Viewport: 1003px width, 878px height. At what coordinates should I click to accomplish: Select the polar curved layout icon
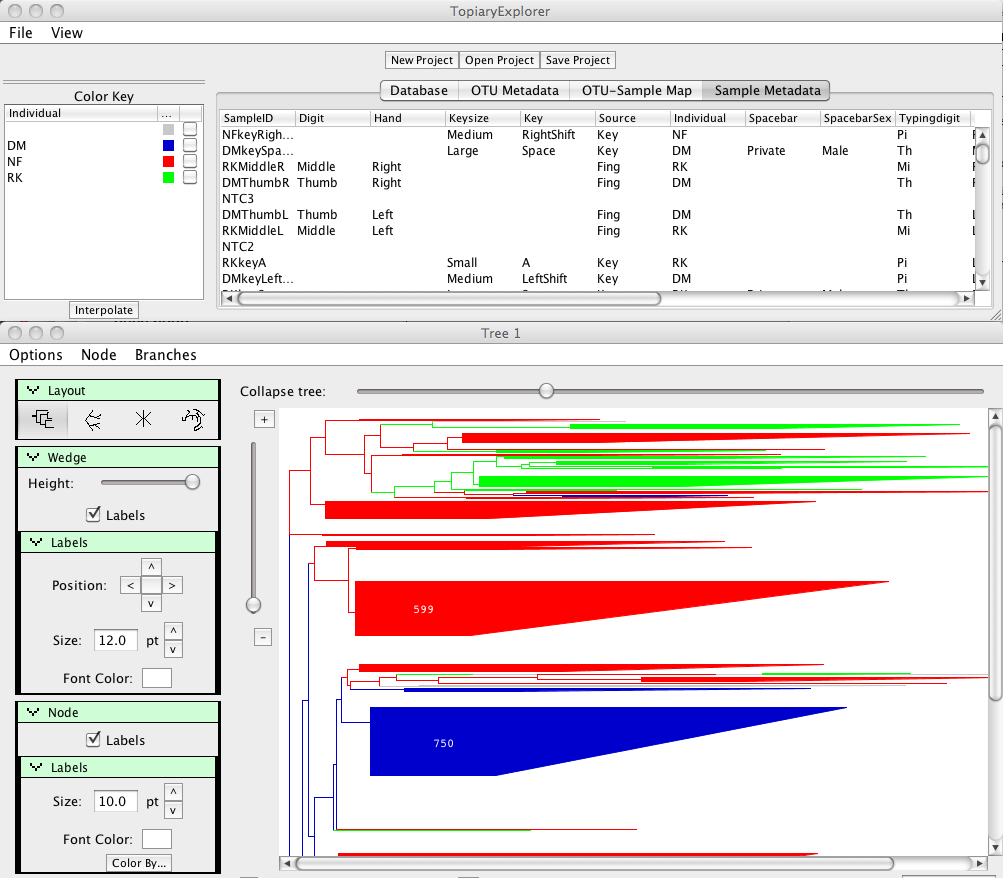click(x=193, y=419)
